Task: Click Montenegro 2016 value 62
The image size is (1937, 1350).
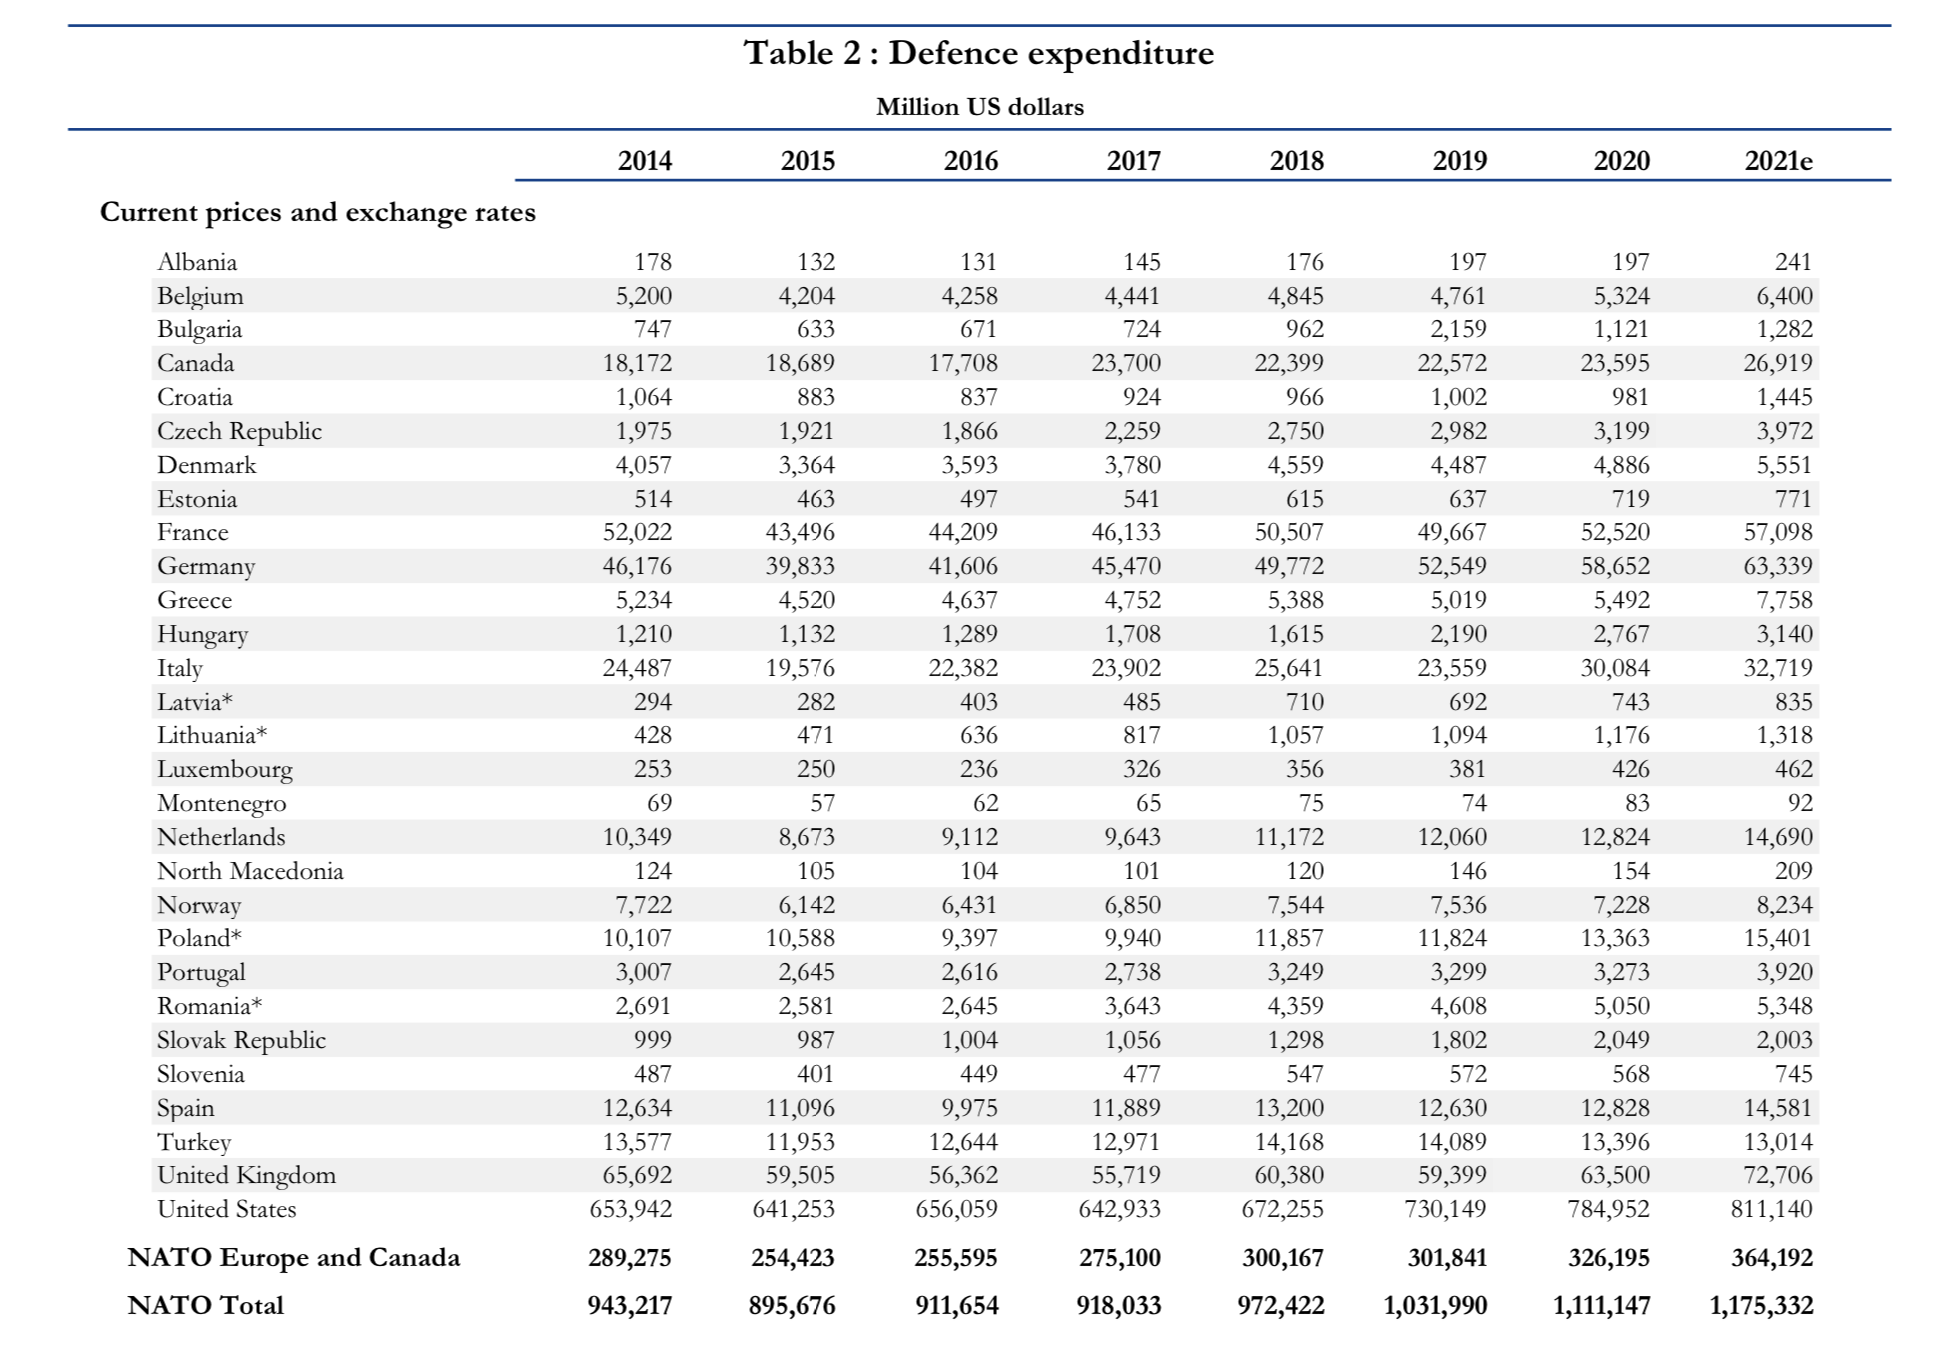Action: click(x=984, y=803)
